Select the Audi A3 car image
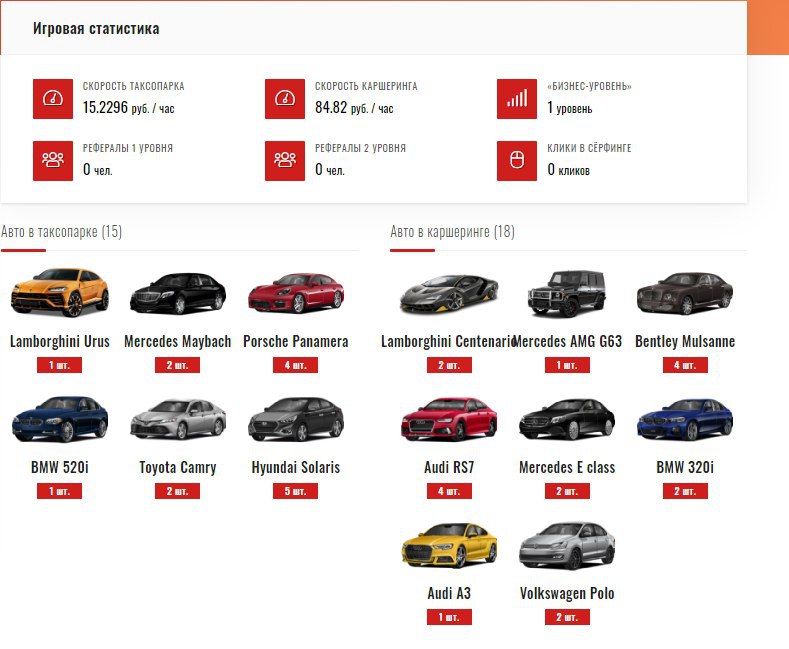The height and width of the screenshot is (649, 789). point(449,545)
